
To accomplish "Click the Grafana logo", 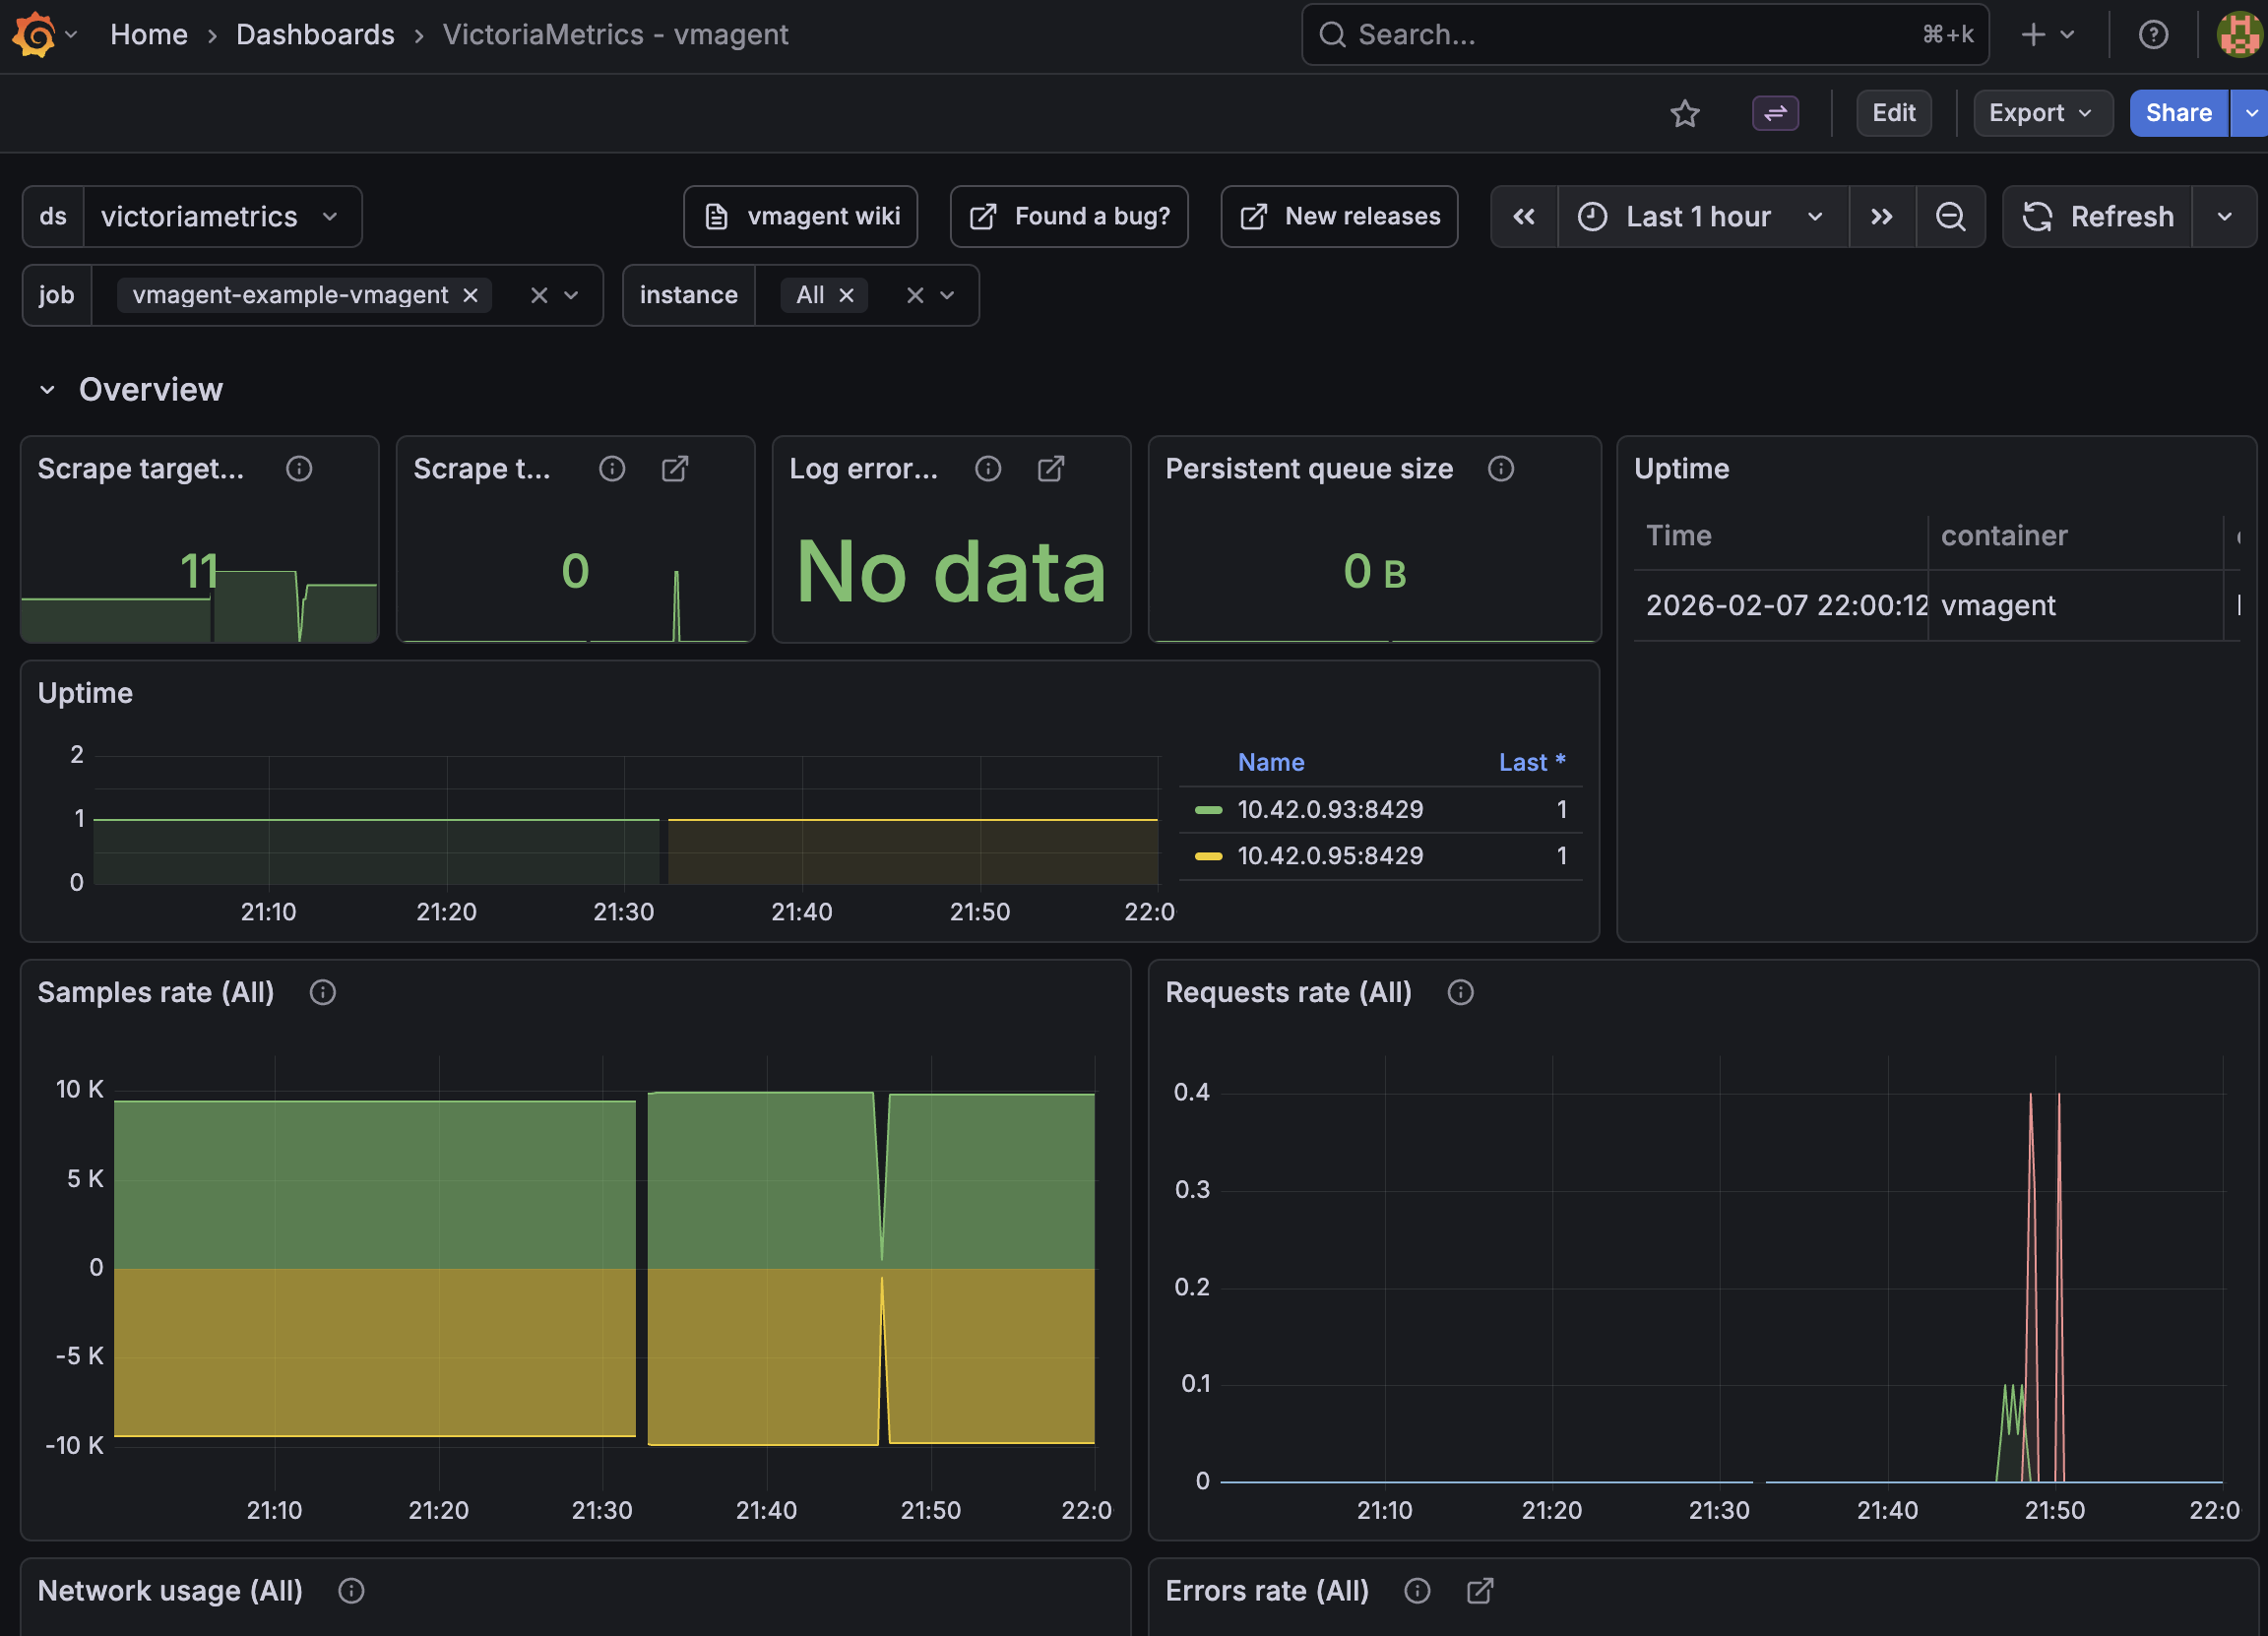I will (x=34, y=35).
